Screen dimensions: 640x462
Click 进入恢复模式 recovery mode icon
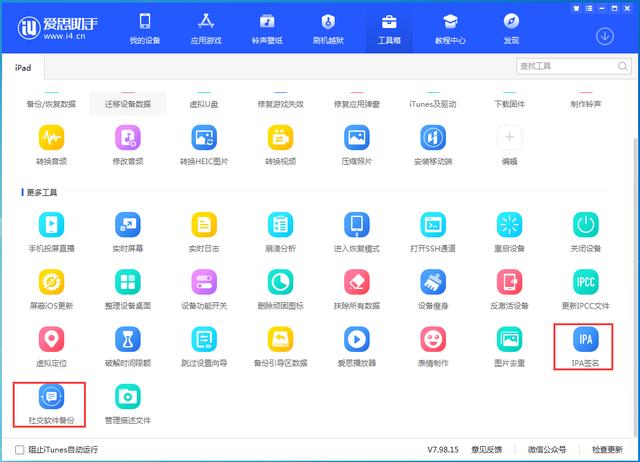click(357, 224)
